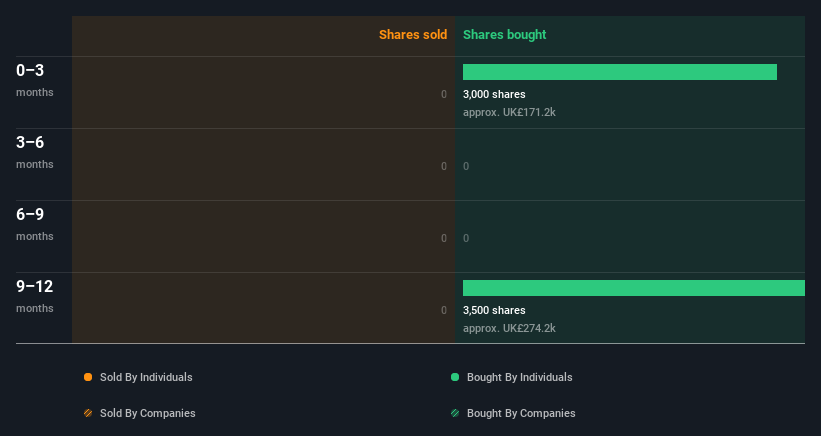Viewport: 821px width, 436px height.
Task: Click the approx. UK£274.2k amount
Action: tap(509, 328)
